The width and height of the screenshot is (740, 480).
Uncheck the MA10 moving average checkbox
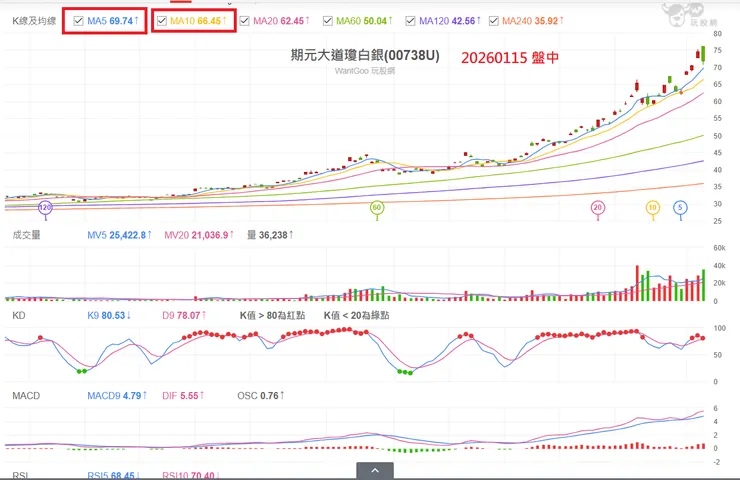click(x=162, y=21)
